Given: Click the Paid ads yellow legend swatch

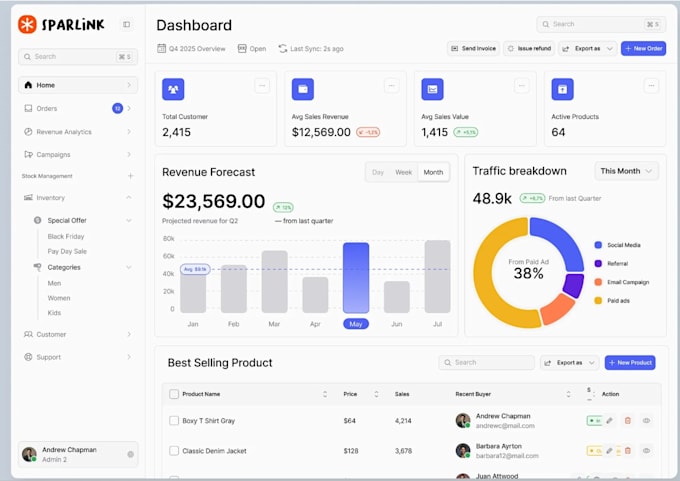Looking at the screenshot, I should 598,300.
